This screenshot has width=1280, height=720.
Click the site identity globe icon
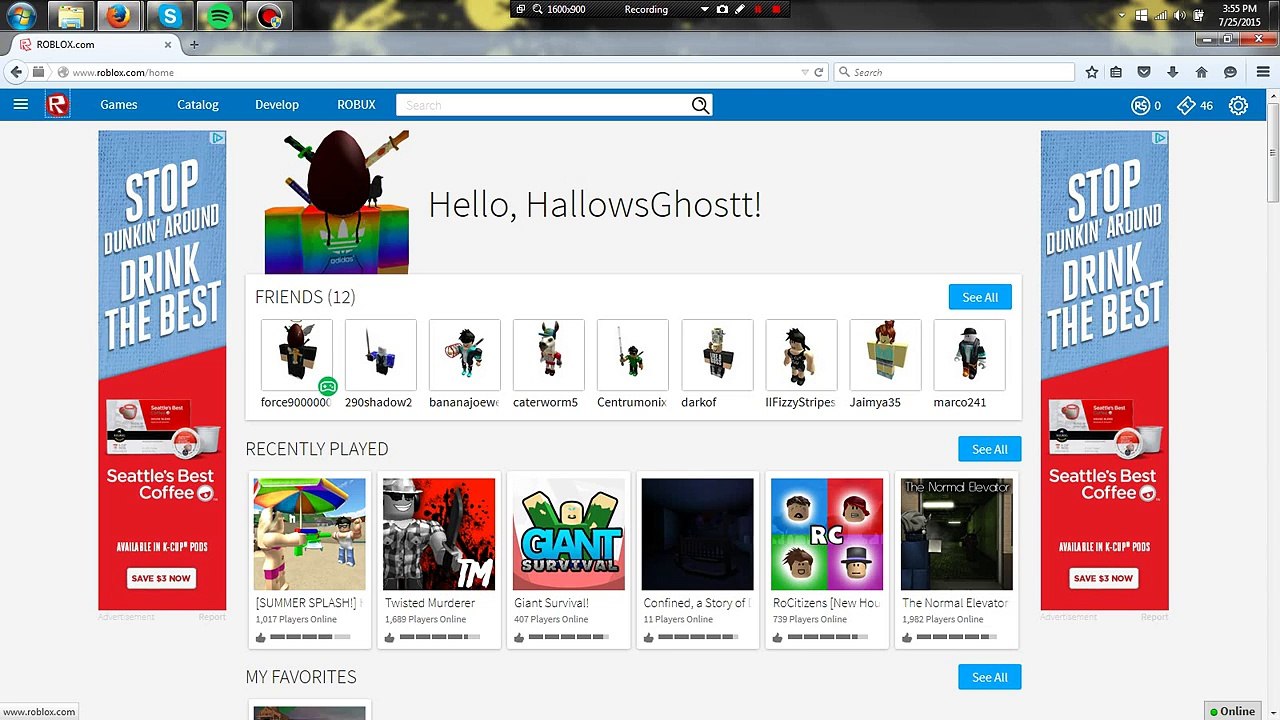pyautogui.click(x=63, y=72)
